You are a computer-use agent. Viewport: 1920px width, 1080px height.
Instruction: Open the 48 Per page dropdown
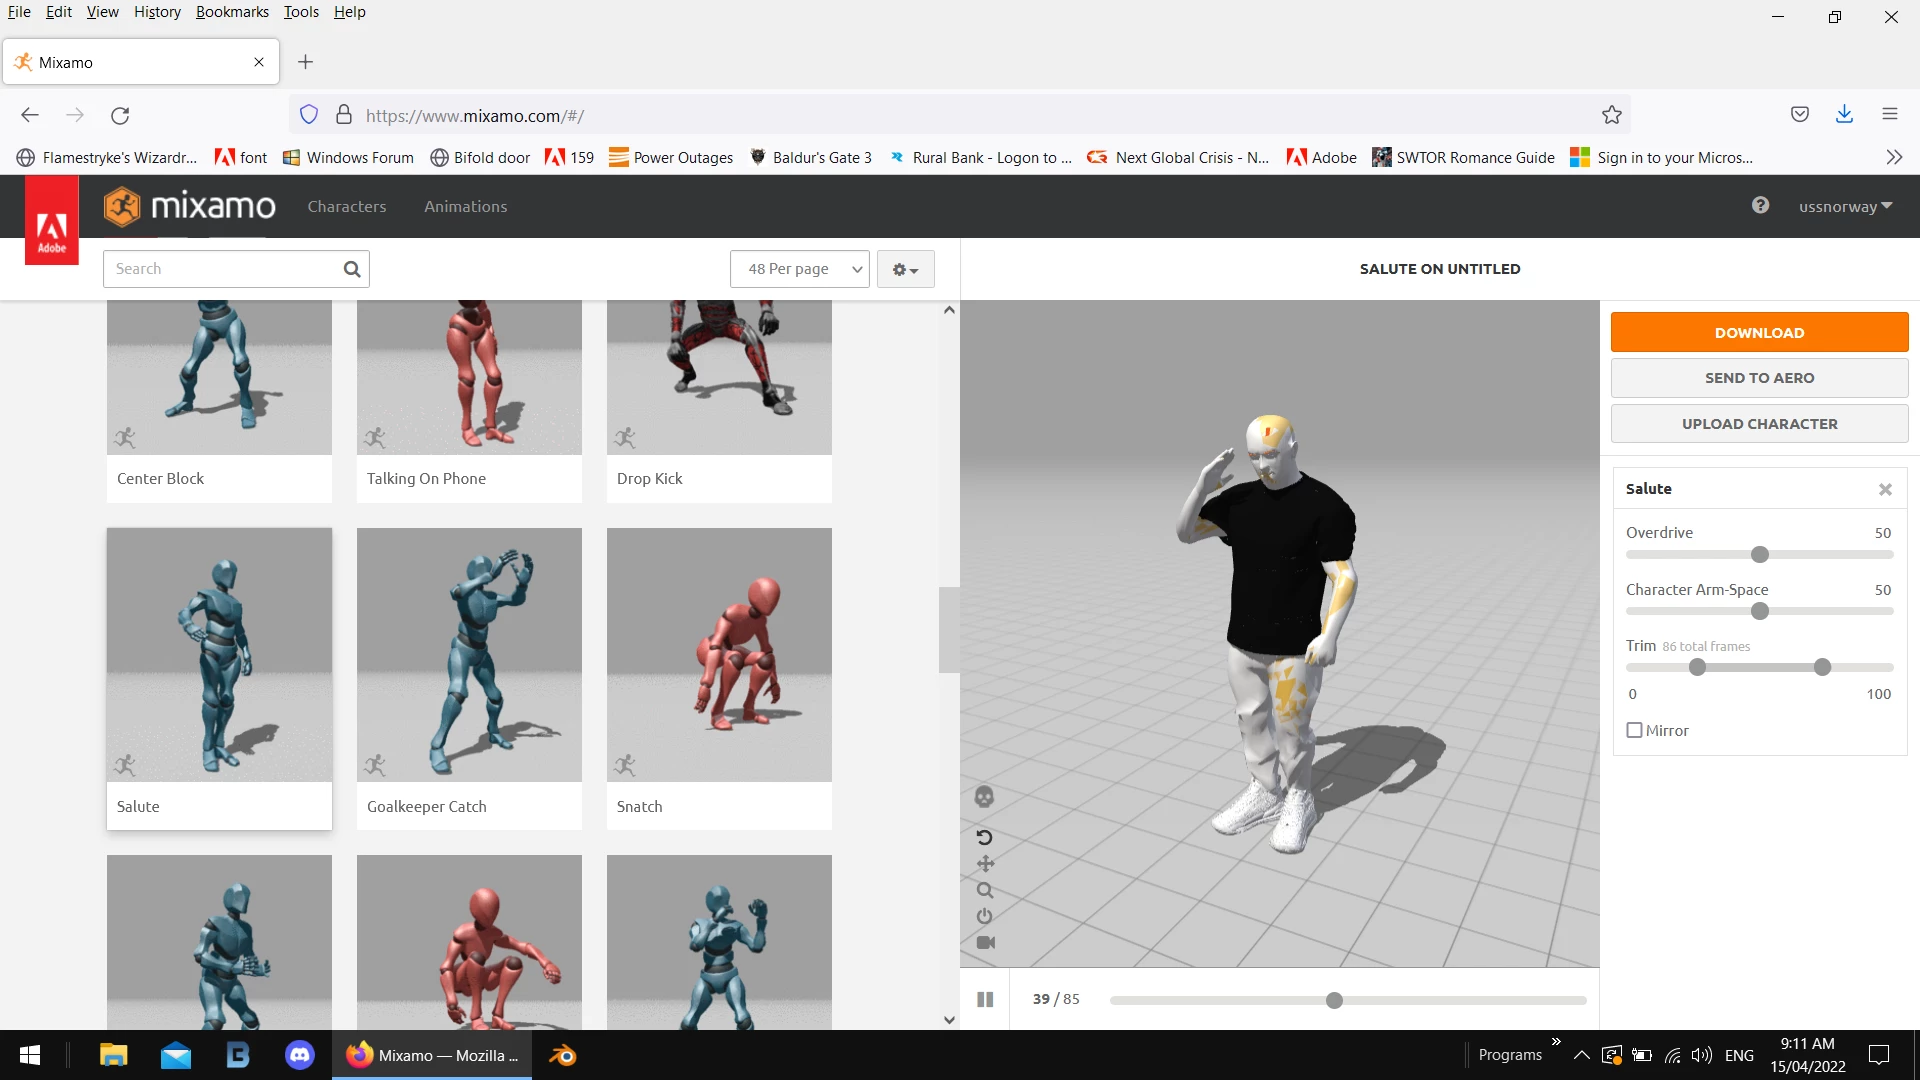tap(800, 269)
